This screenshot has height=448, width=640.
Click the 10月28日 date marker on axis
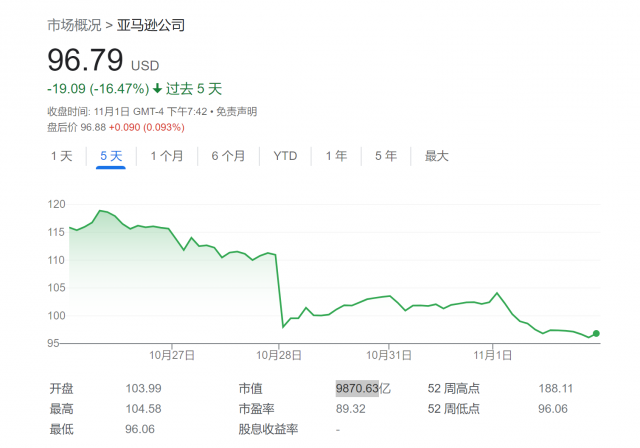279,355
